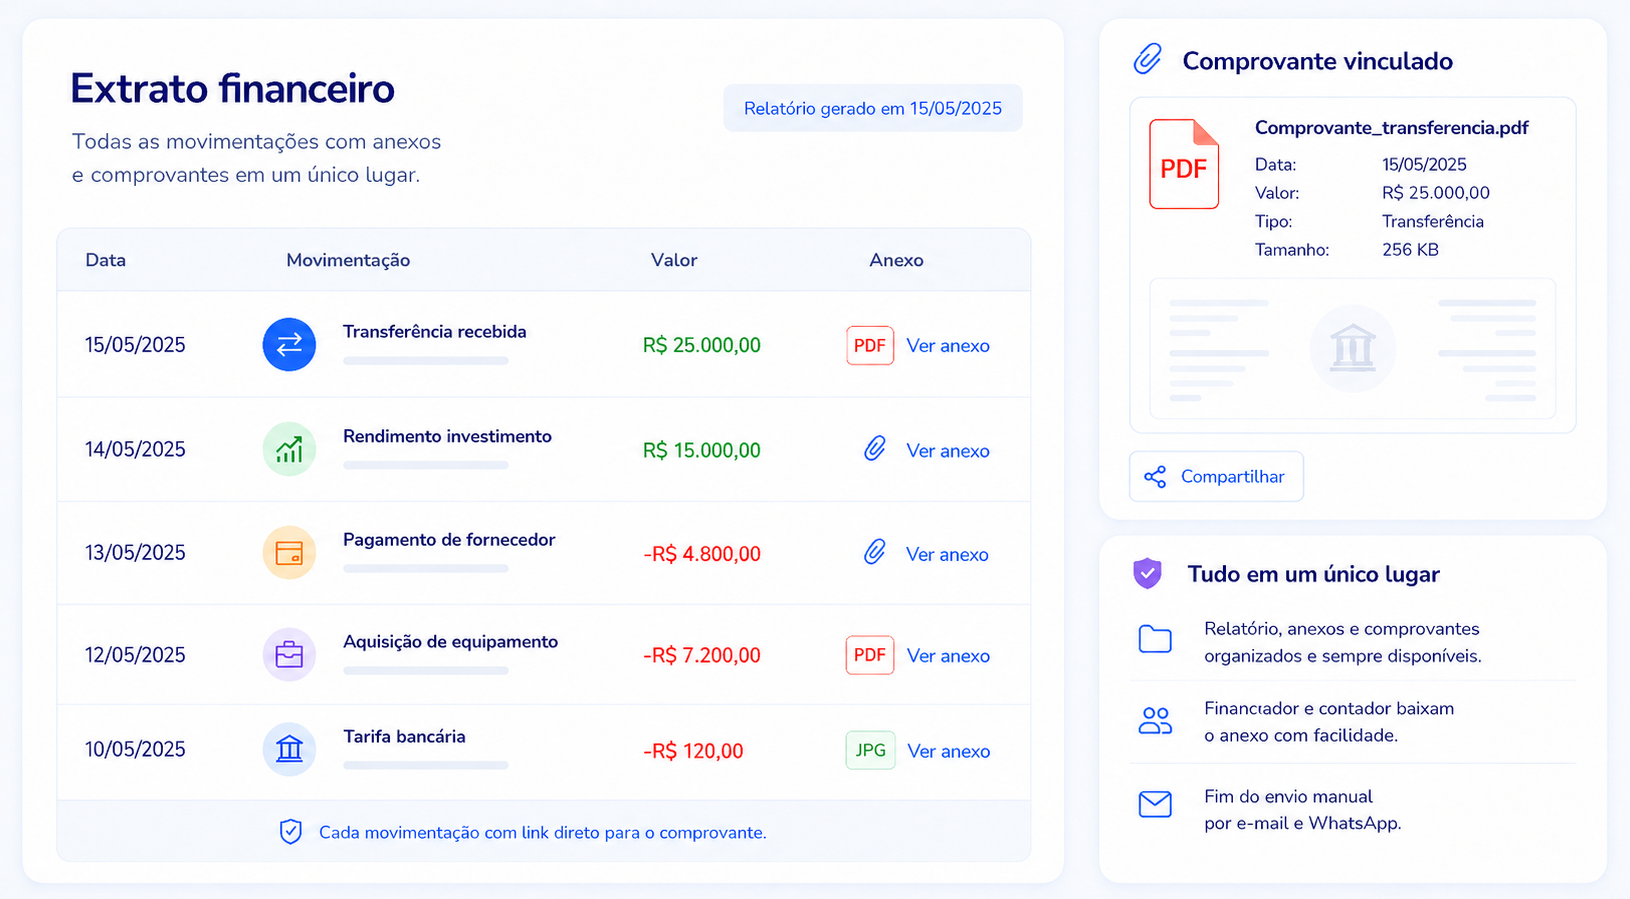Click the date 12/05/2025
This screenshot has width=1630, height=899.
tap(135, 655)
